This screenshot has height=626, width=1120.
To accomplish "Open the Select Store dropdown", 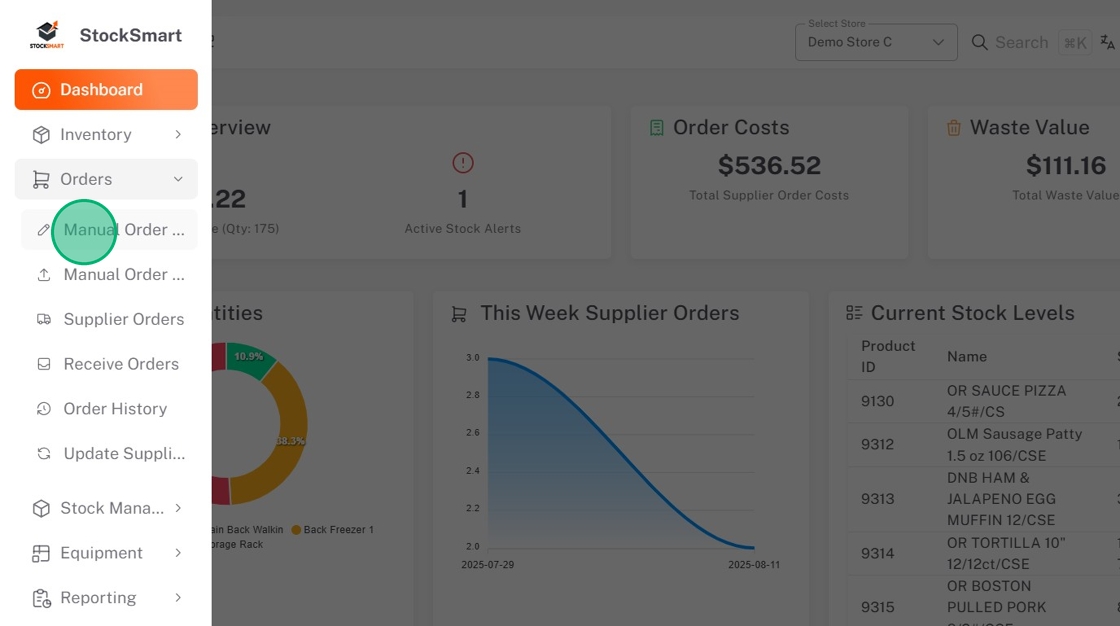I will tap(876, 42).
